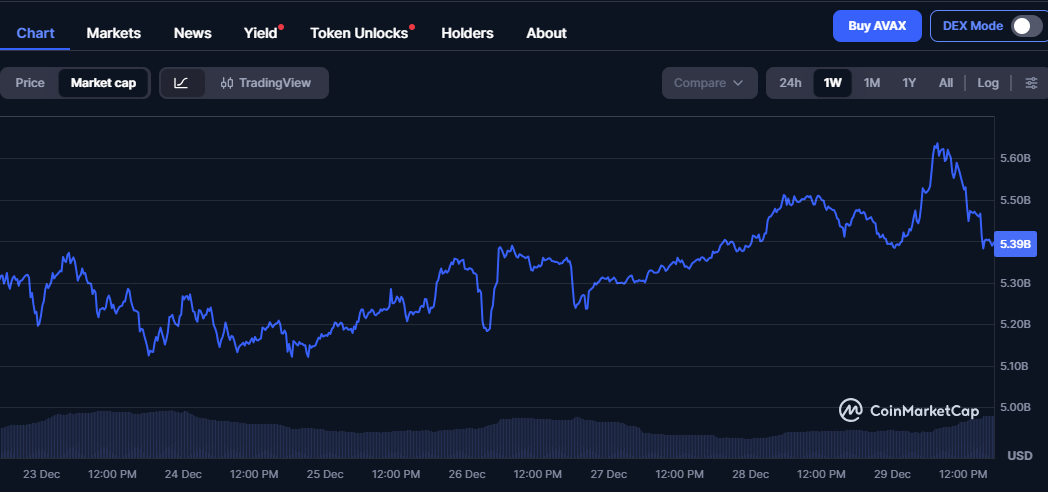Choose the 1Y time range
Screen dimensions: 1048x492
click(x=909, y=83)
